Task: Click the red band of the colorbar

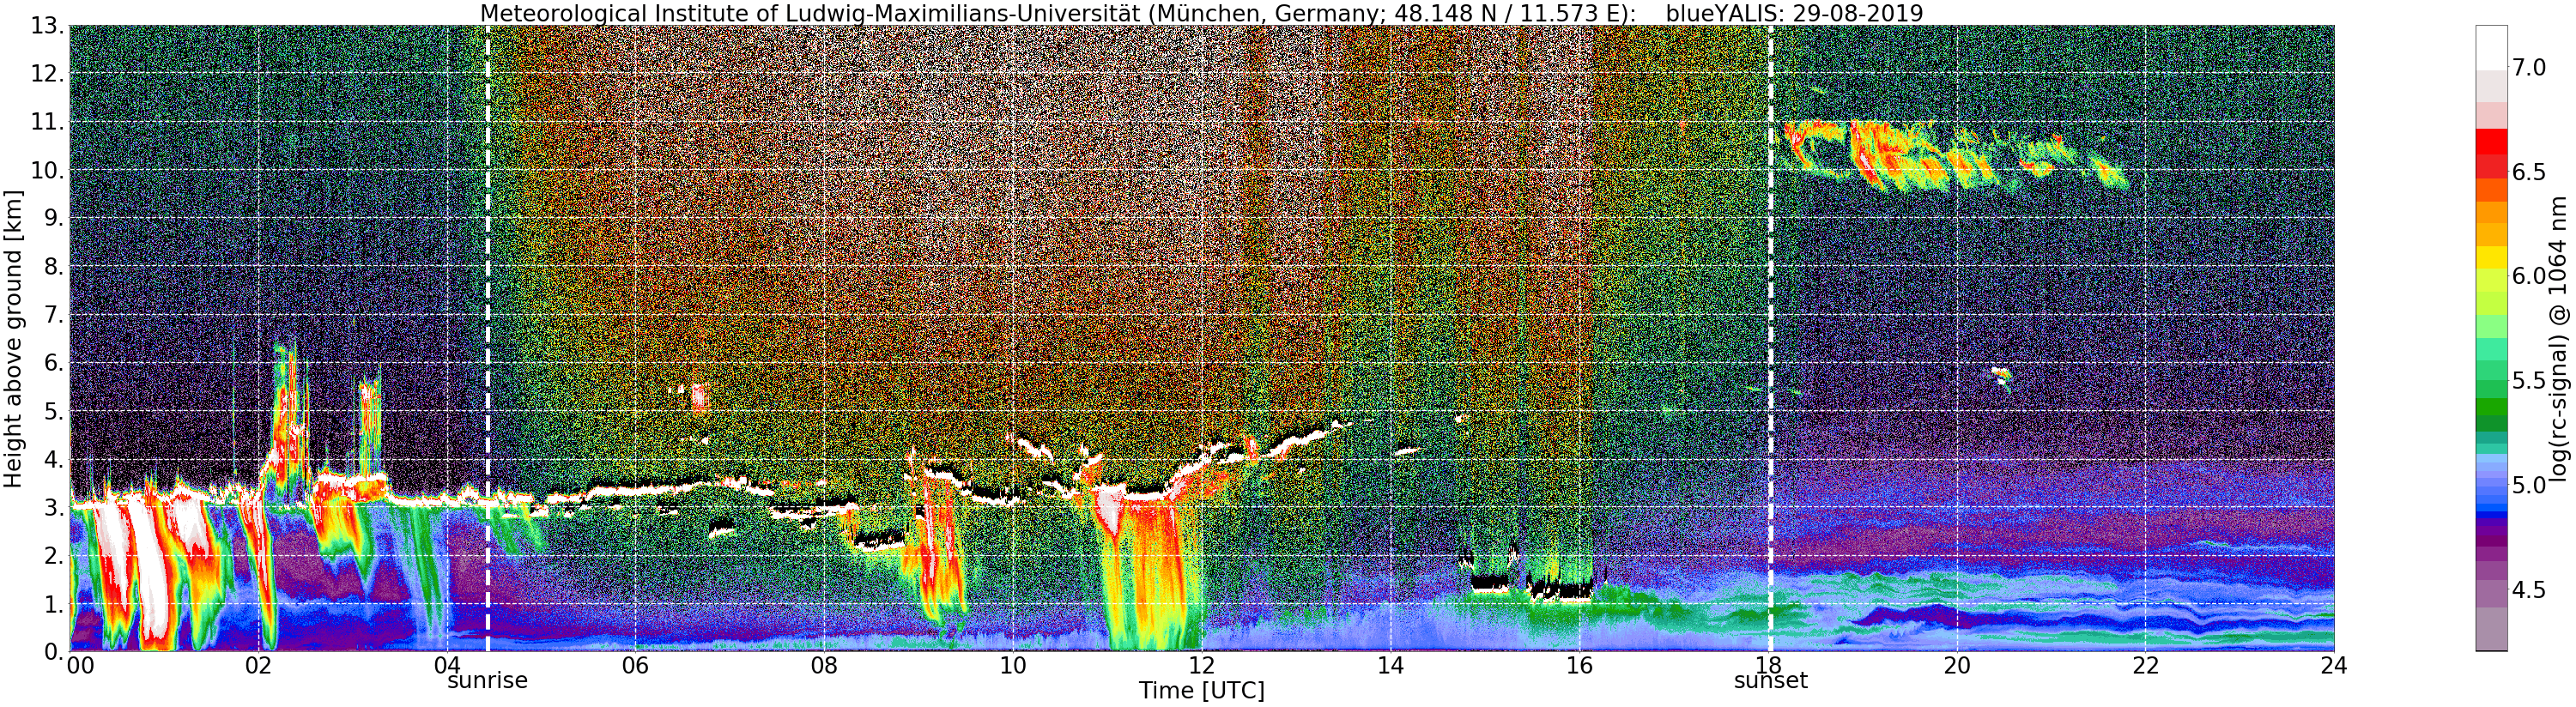Action: [2491, 152]
